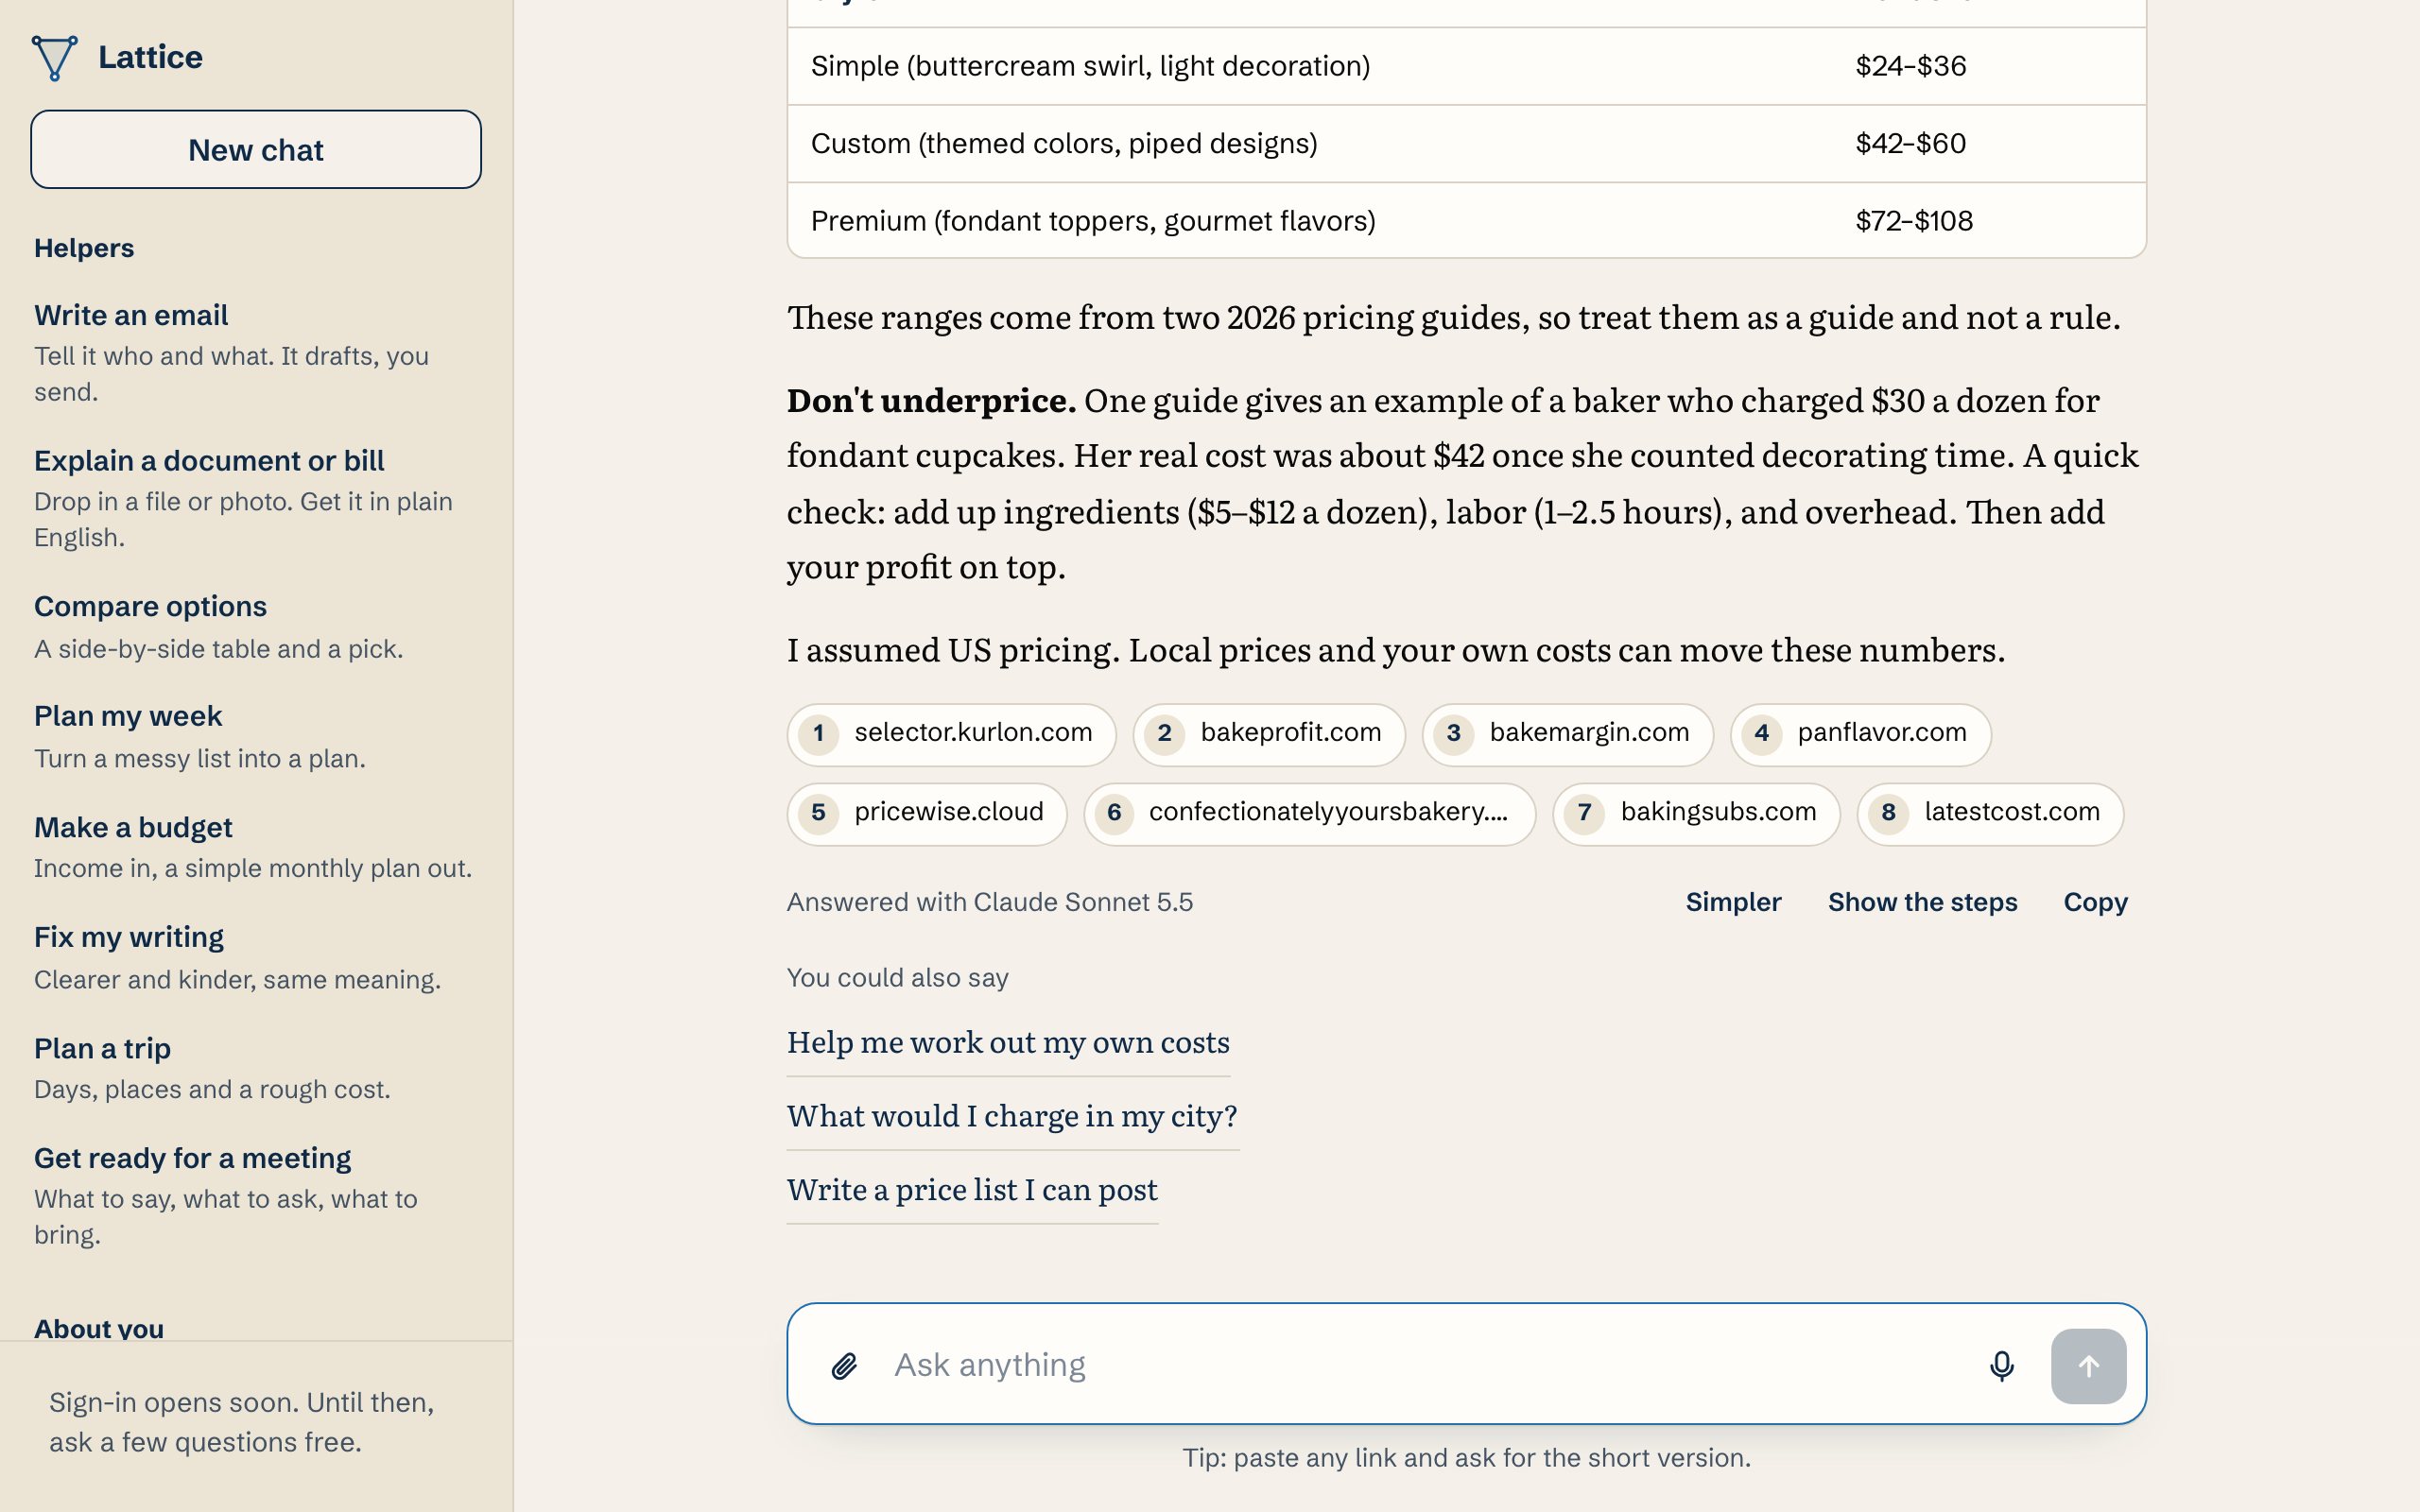Click the Lattice brand name
This screenshot has height=1512, width=2420.
(x=150, y=58)
